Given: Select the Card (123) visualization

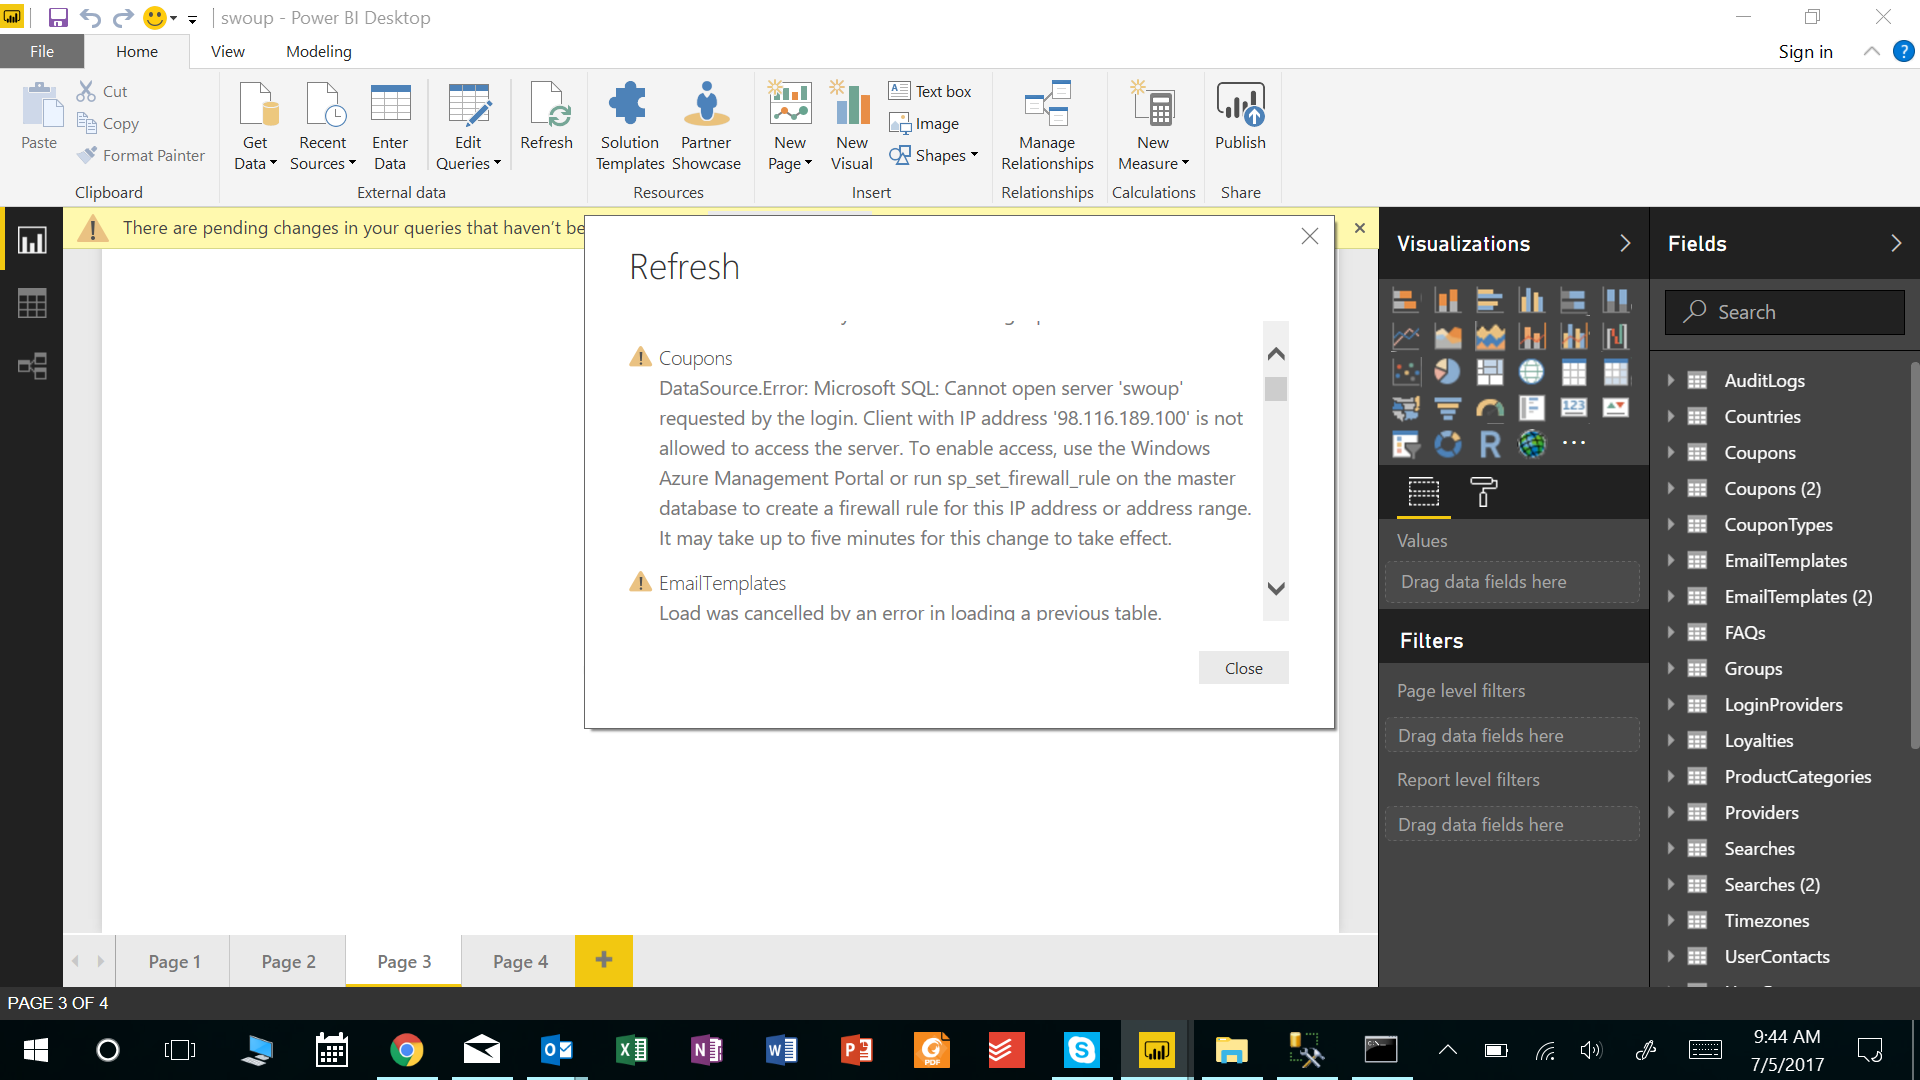Looking at the screenshot, I should [1573, 408].
